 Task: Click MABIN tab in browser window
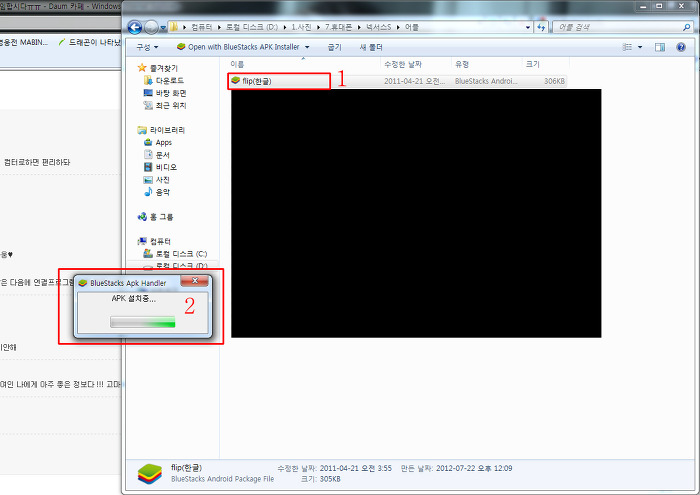click(24, 42)
